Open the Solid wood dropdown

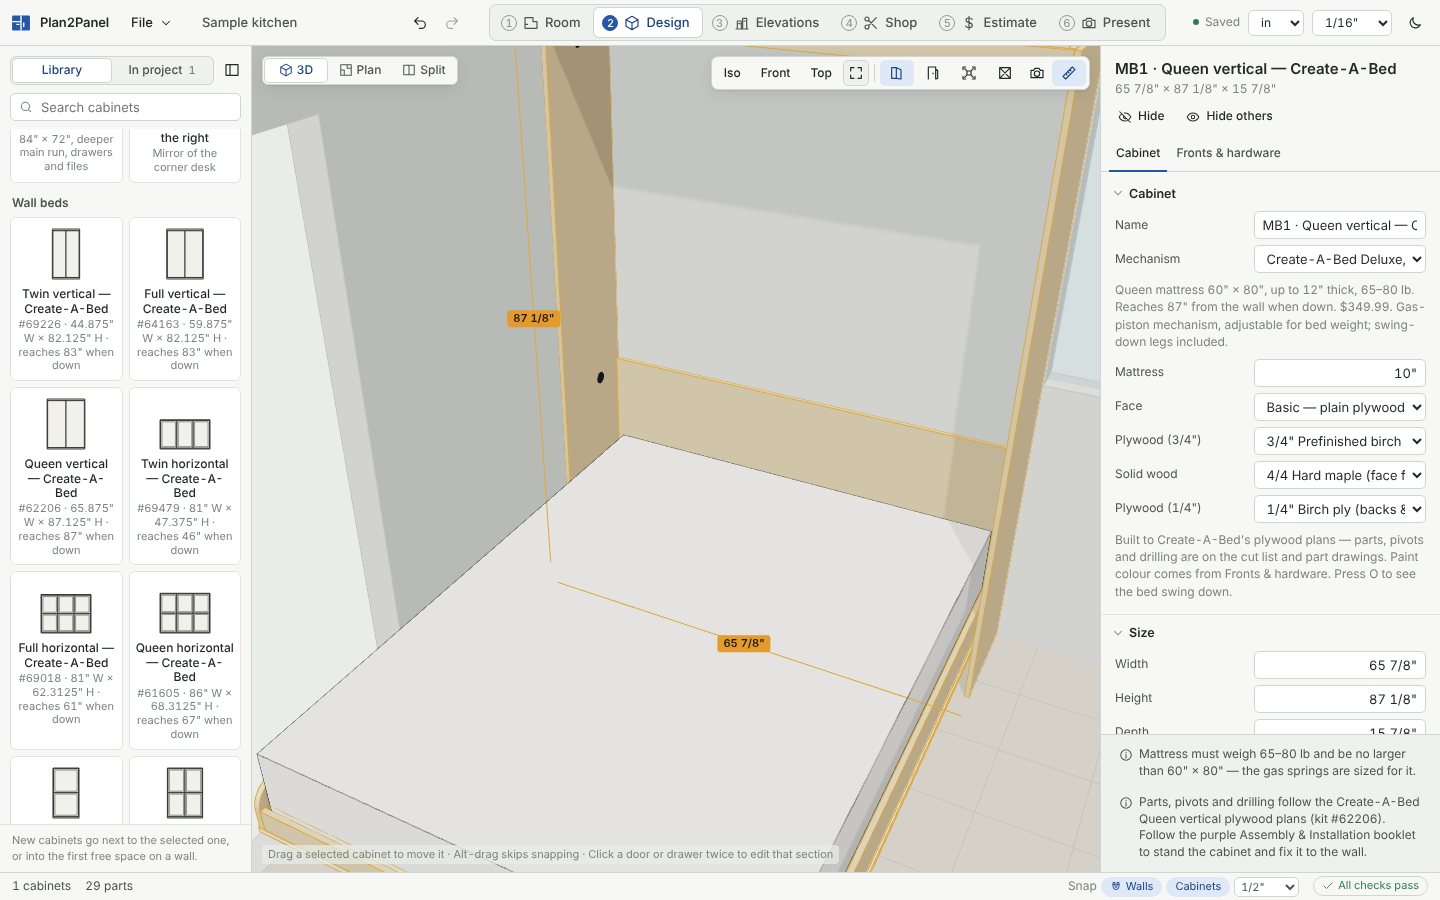click(x=1340, y=475)
